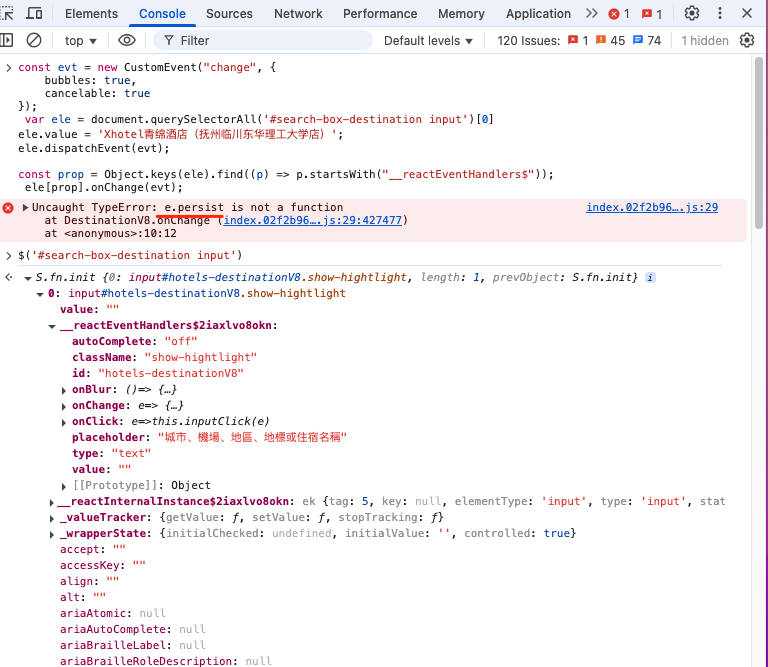Click the red error icon beside TypeError

tap(8, 208)
